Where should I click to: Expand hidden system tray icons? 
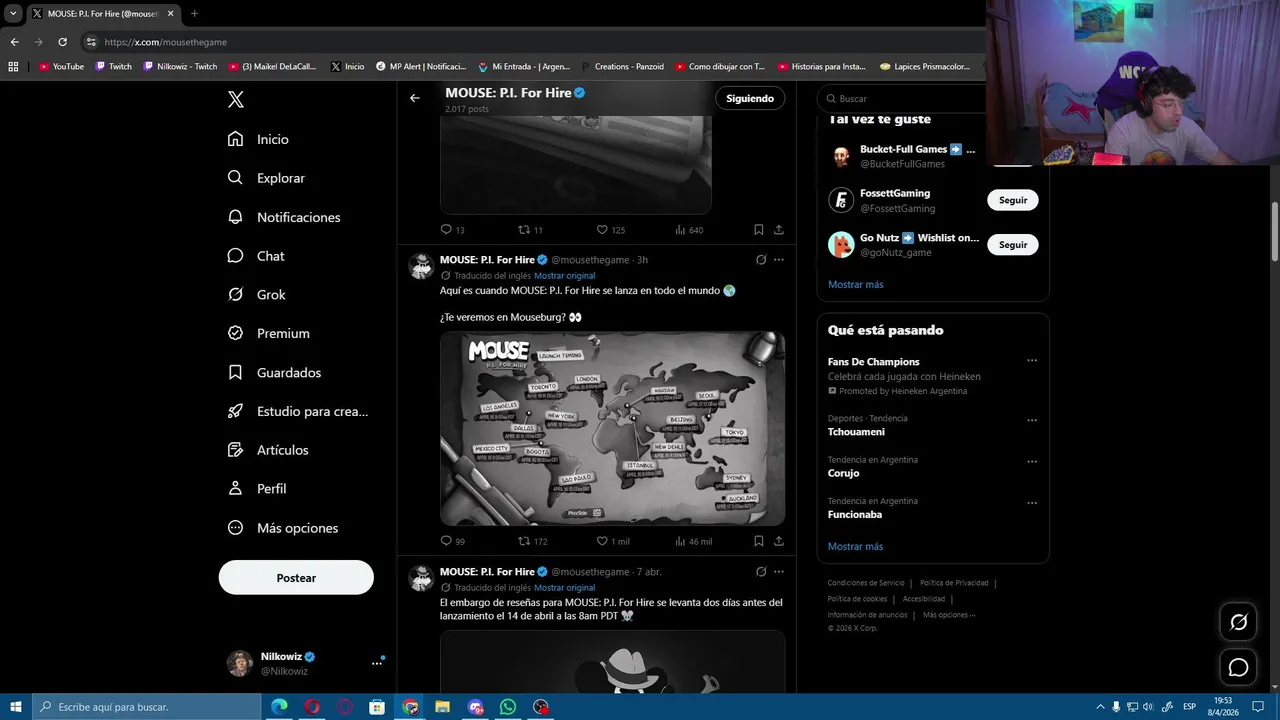pyautogui.click(x=1100, y=707)
